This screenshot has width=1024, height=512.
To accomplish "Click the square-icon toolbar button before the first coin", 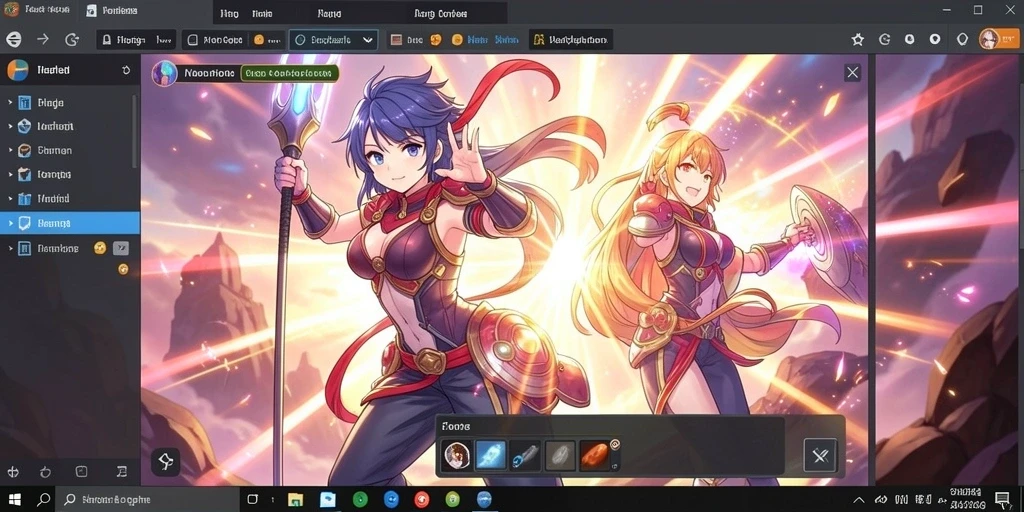I will point(215,40).
